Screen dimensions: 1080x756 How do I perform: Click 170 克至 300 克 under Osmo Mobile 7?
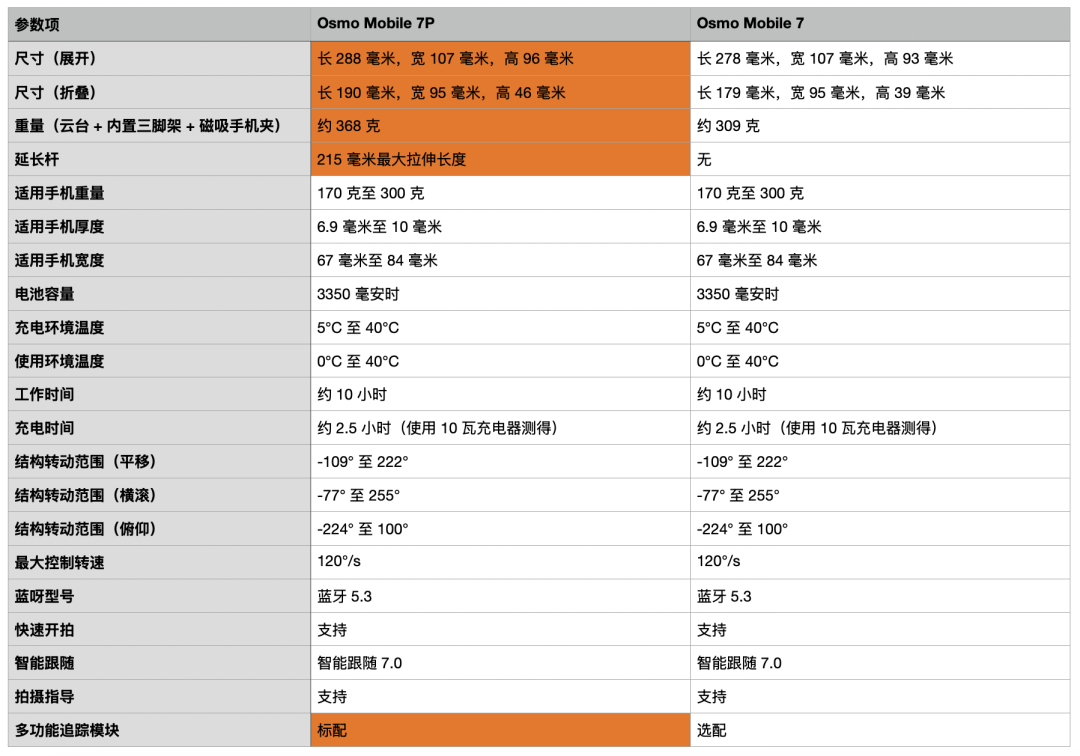pyautogui.click(x=880, y=193)
